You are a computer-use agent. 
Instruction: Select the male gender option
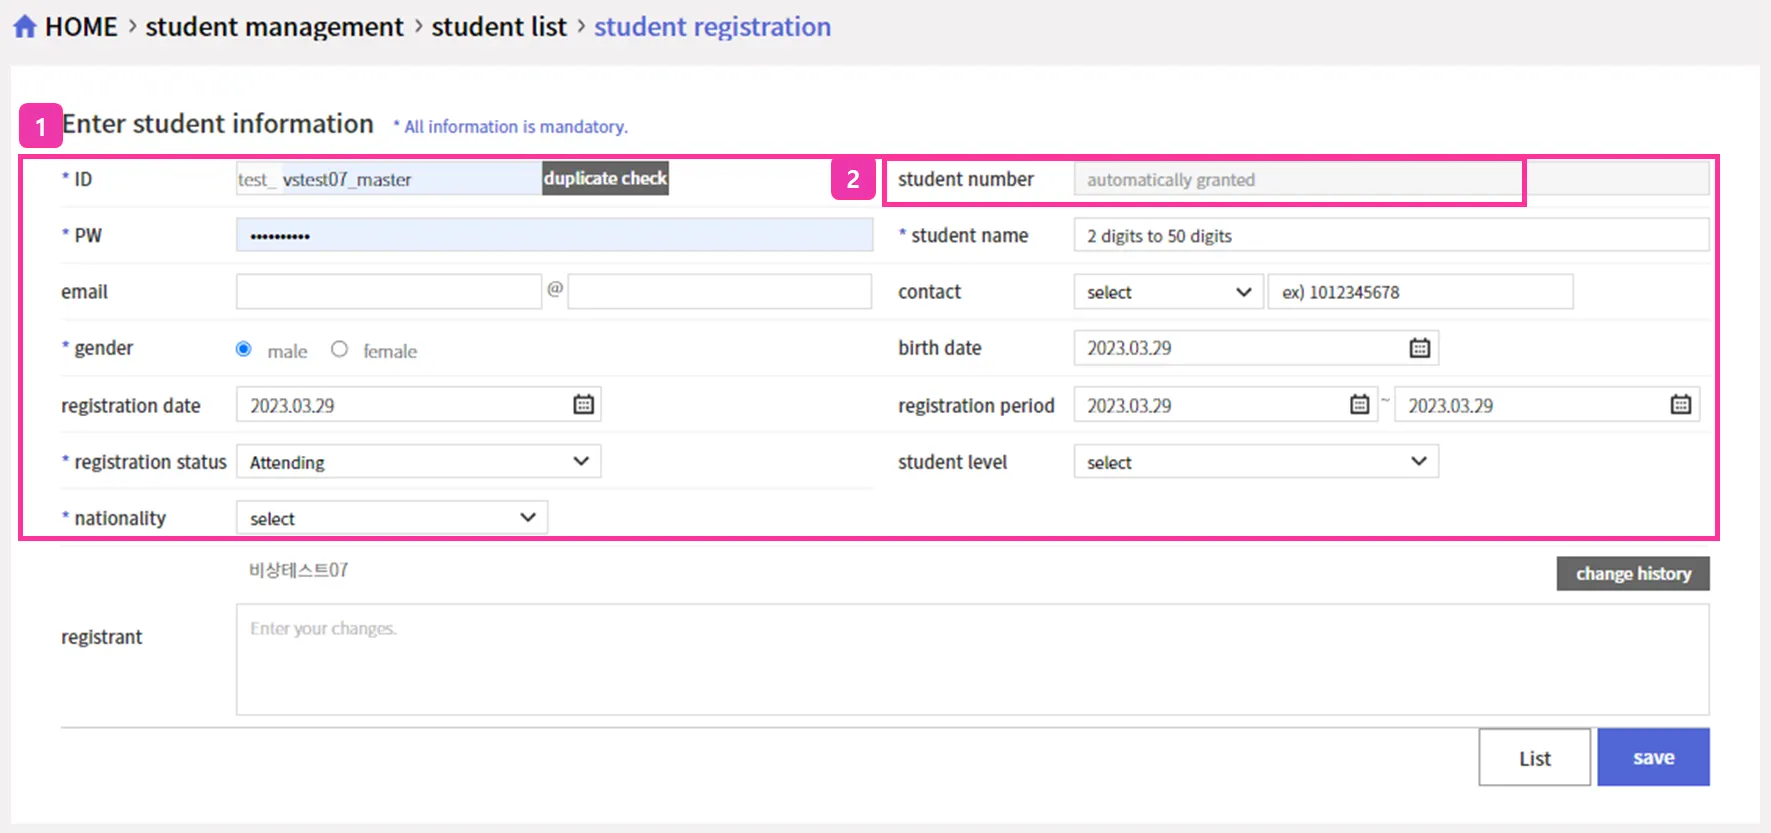pos(244,349)
